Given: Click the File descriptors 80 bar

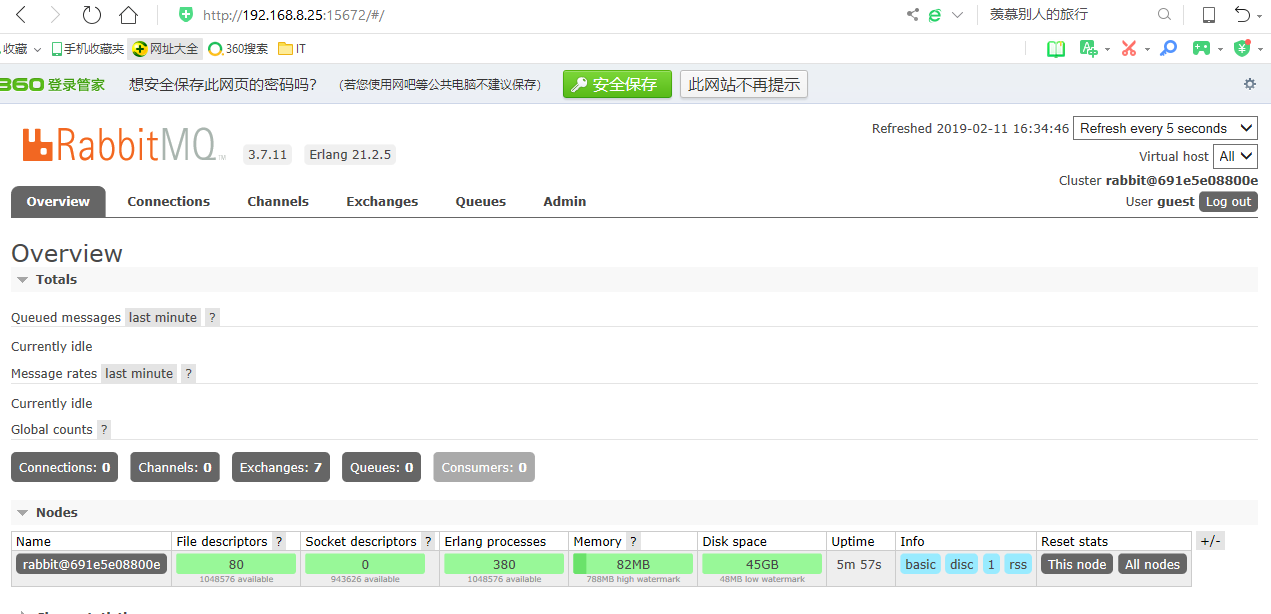Looking at the screenshot, I should [x=236, y=564].
